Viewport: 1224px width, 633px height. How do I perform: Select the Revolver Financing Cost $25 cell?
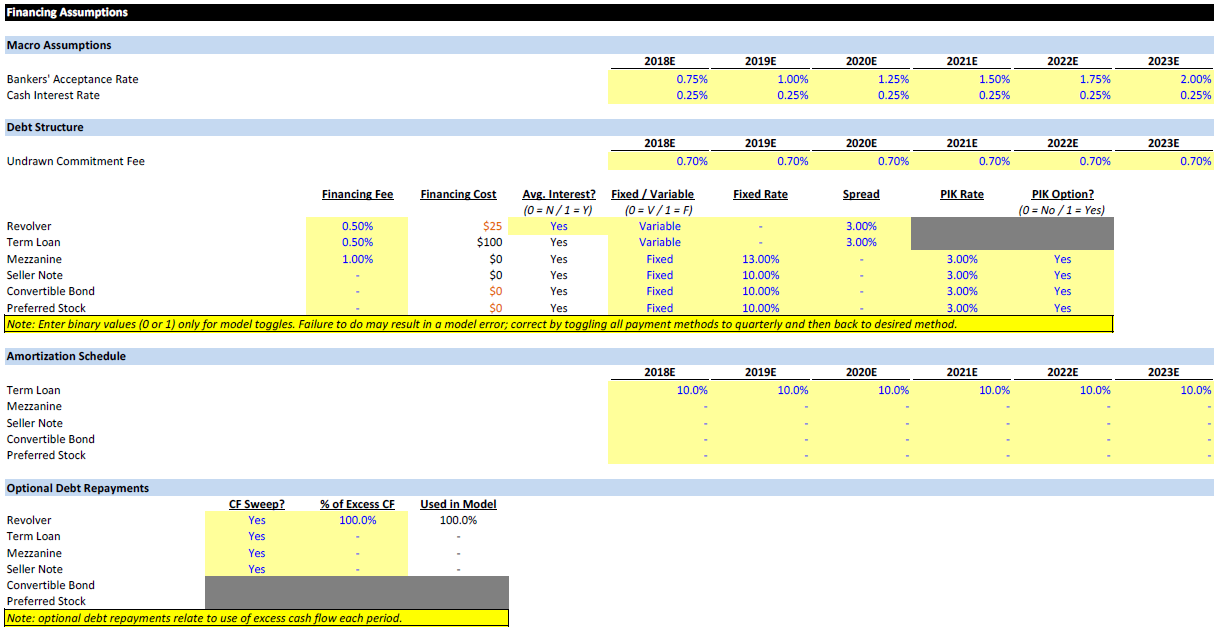pyautogui.click(x=458, y=226)
